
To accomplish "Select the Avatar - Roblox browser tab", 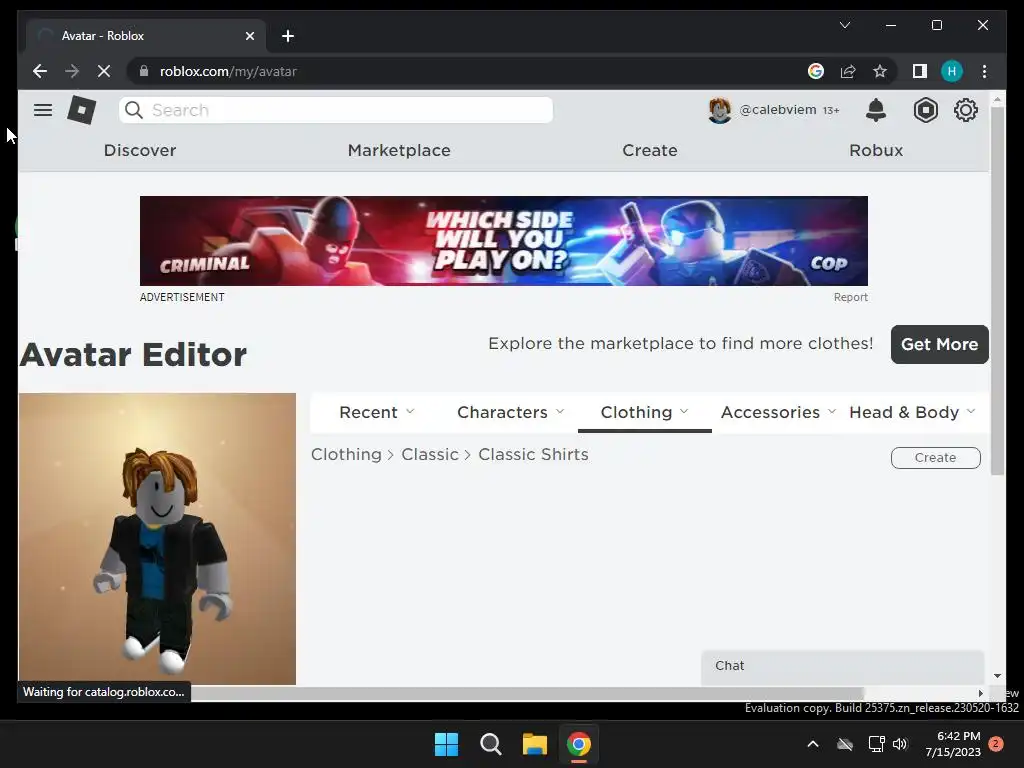I will point(147,36).
